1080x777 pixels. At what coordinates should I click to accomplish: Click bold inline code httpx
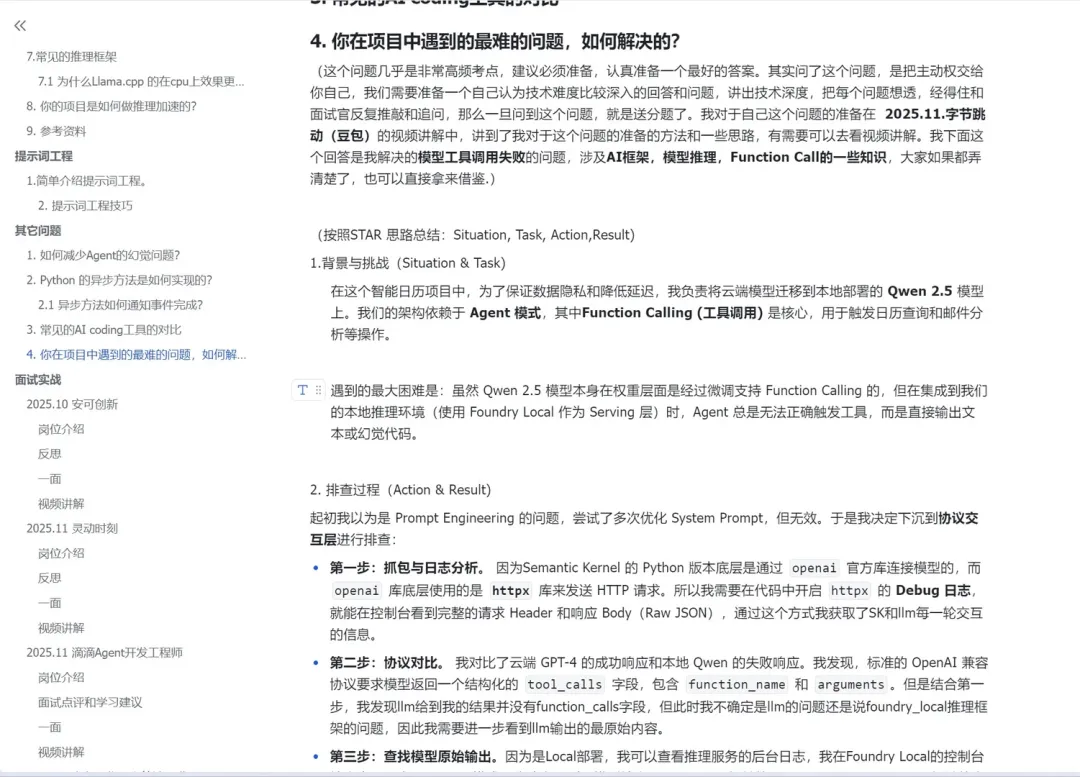[x=510, y=590]
